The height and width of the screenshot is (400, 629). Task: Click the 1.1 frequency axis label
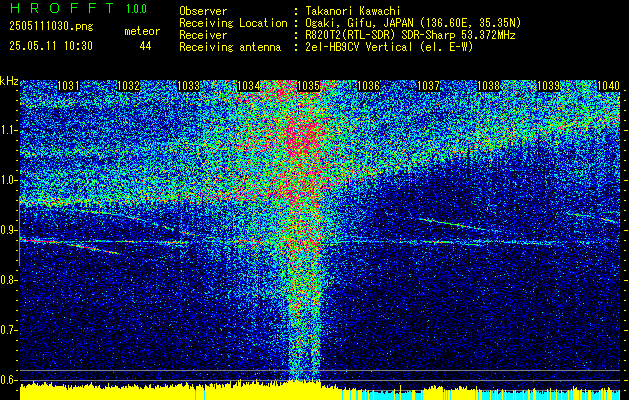point(8,130)
